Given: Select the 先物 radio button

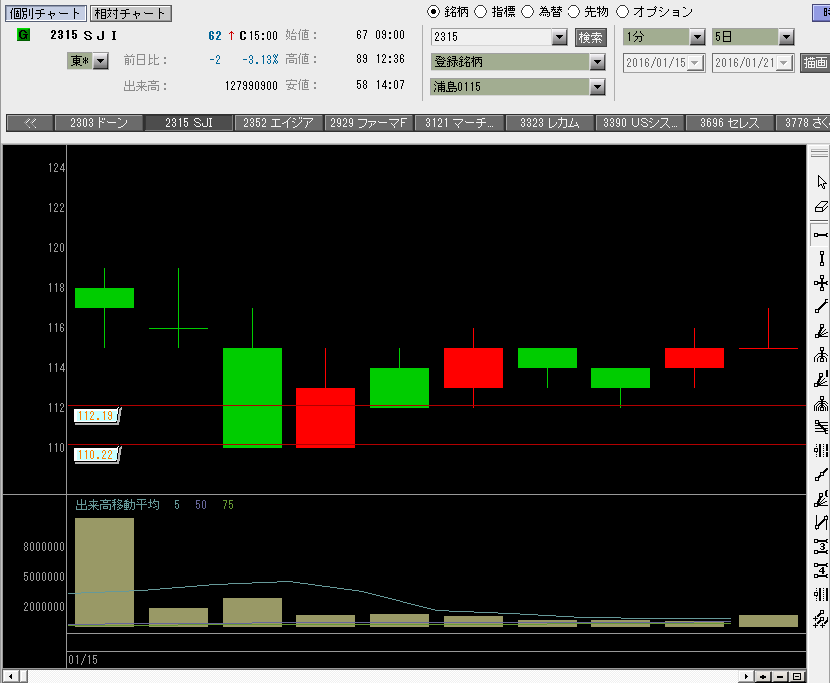Looking at the screenshot, I should 574,12.
